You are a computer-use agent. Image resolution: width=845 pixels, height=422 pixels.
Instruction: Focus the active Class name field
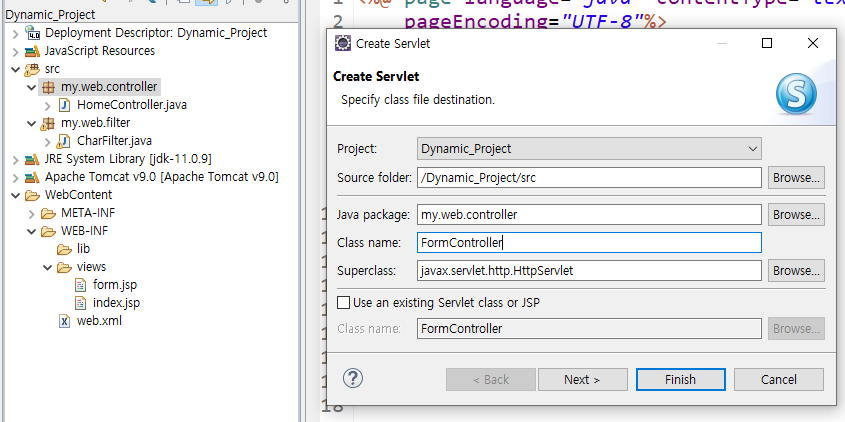[x=589, y=243]
